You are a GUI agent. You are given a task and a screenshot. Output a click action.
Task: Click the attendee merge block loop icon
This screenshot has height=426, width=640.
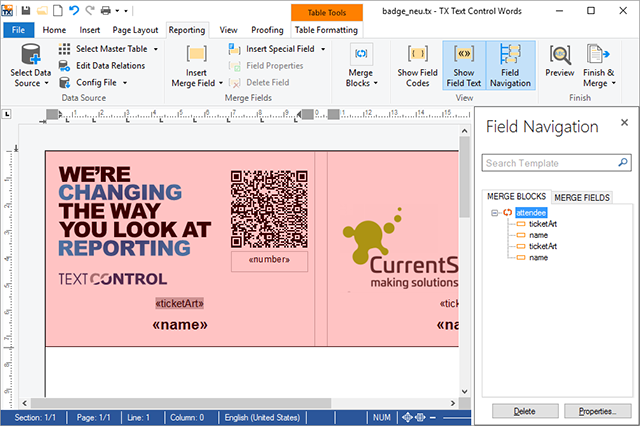click(x=507, y=213)
